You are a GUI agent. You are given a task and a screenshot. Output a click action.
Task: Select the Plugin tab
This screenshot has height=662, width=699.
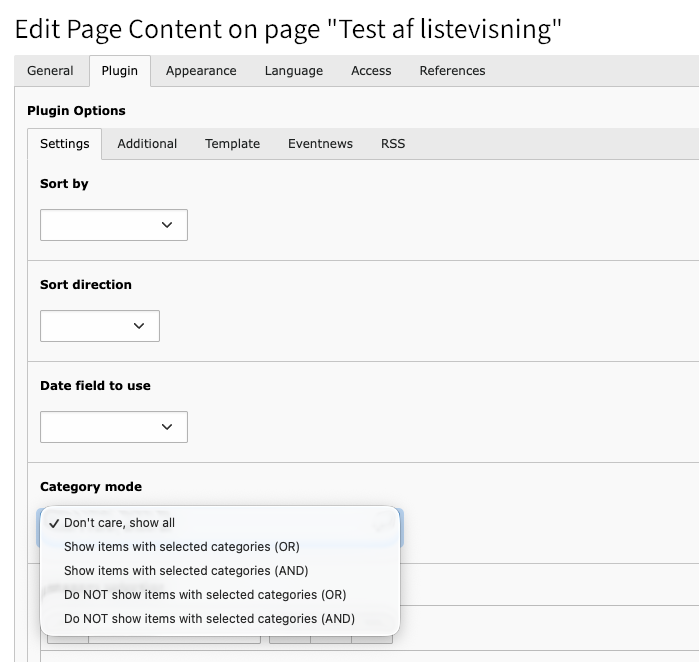point(120,71)
